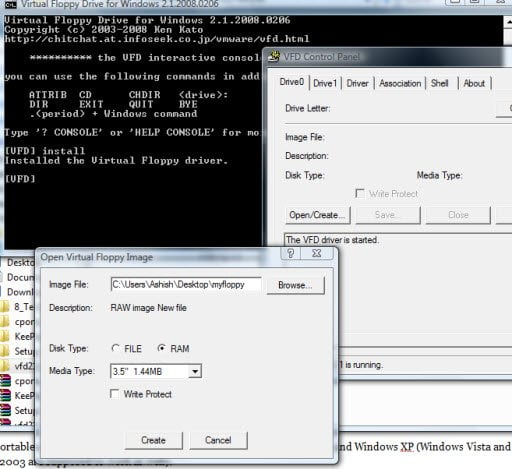The height and width of the screenshot is (469, 512).
Task: Select the KeeP archive file icon
Action: [x=5, y=395]
